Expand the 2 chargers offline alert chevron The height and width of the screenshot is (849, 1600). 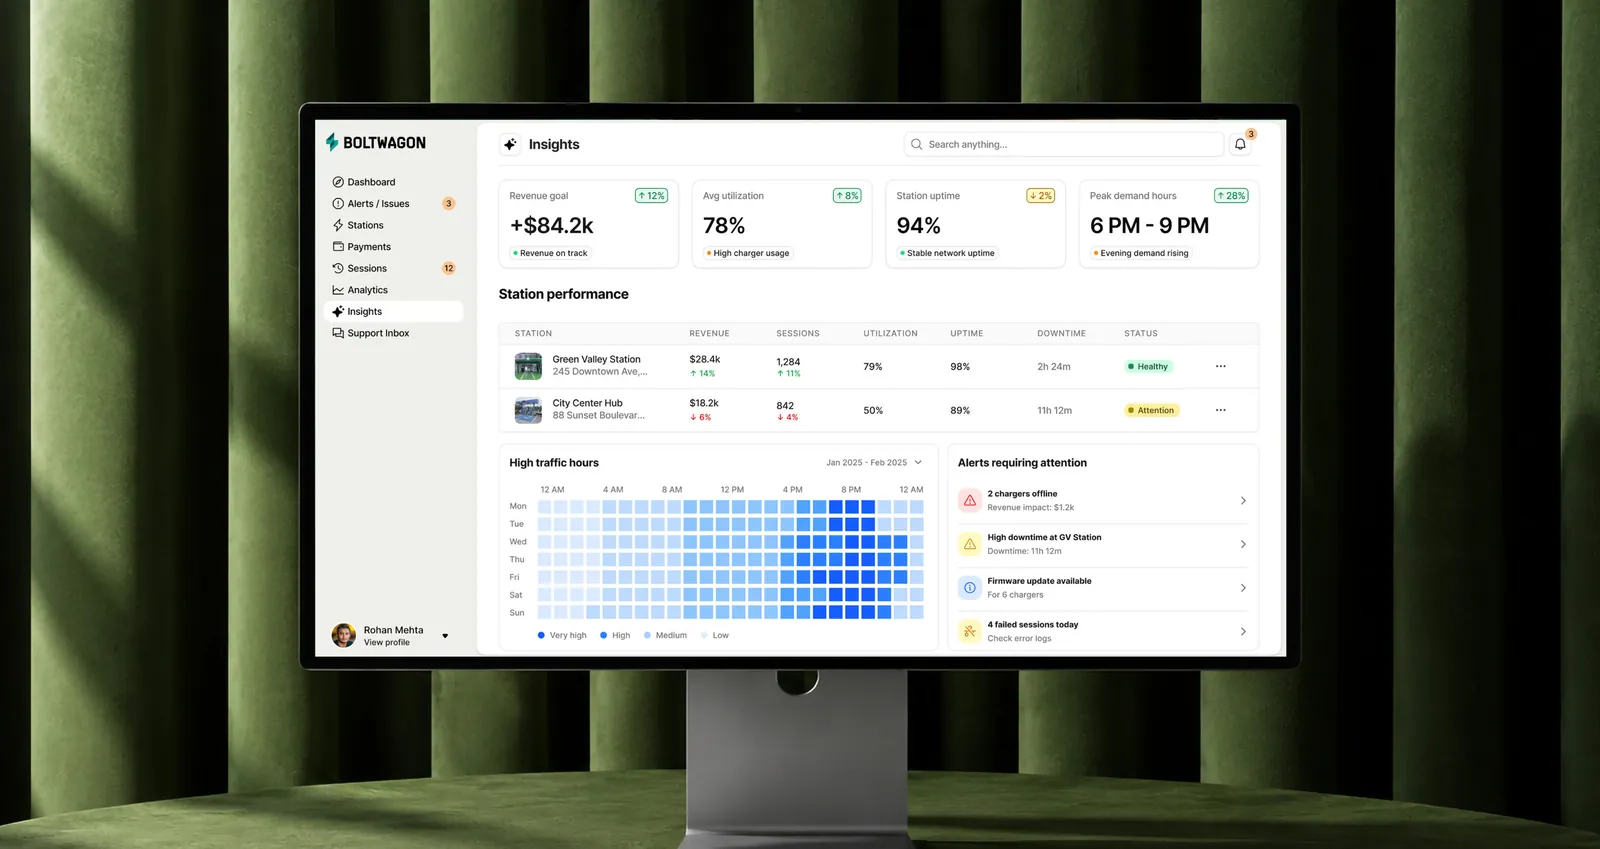[x=1243, y=500]
